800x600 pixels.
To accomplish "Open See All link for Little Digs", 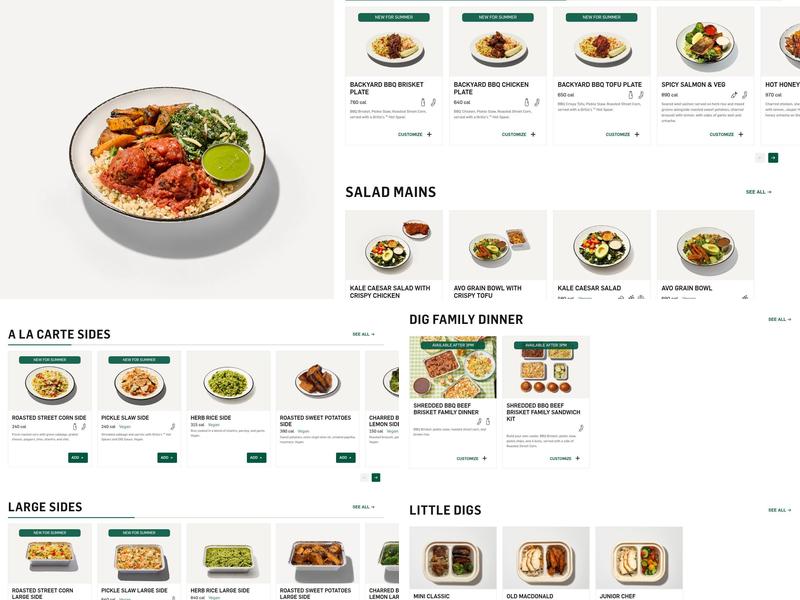I will pyautogui.click(x=780, y=510).
